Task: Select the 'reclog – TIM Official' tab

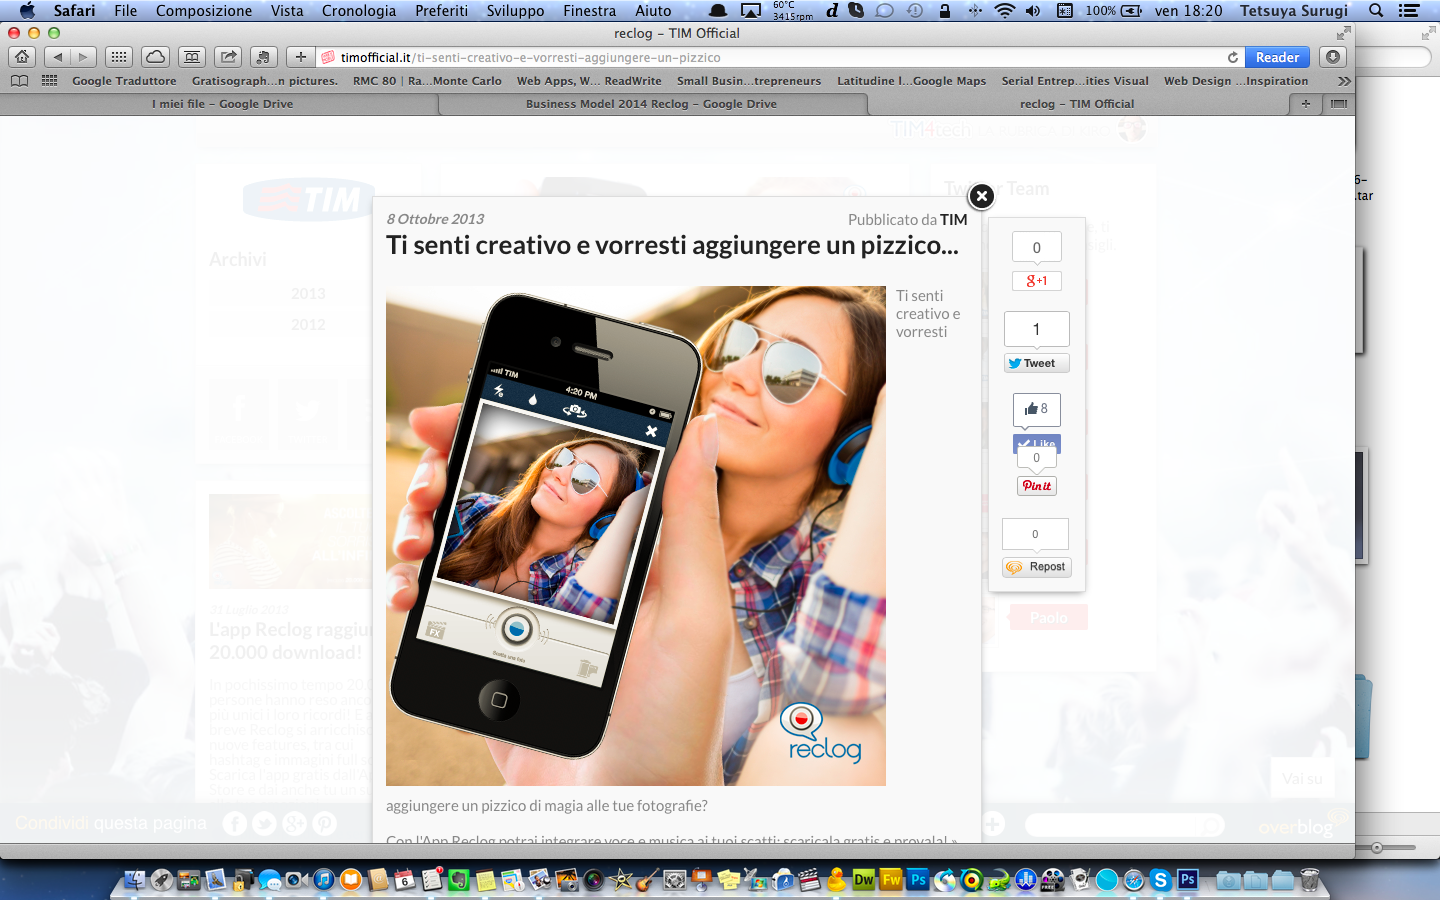Action: click(x=1077, y=103)
